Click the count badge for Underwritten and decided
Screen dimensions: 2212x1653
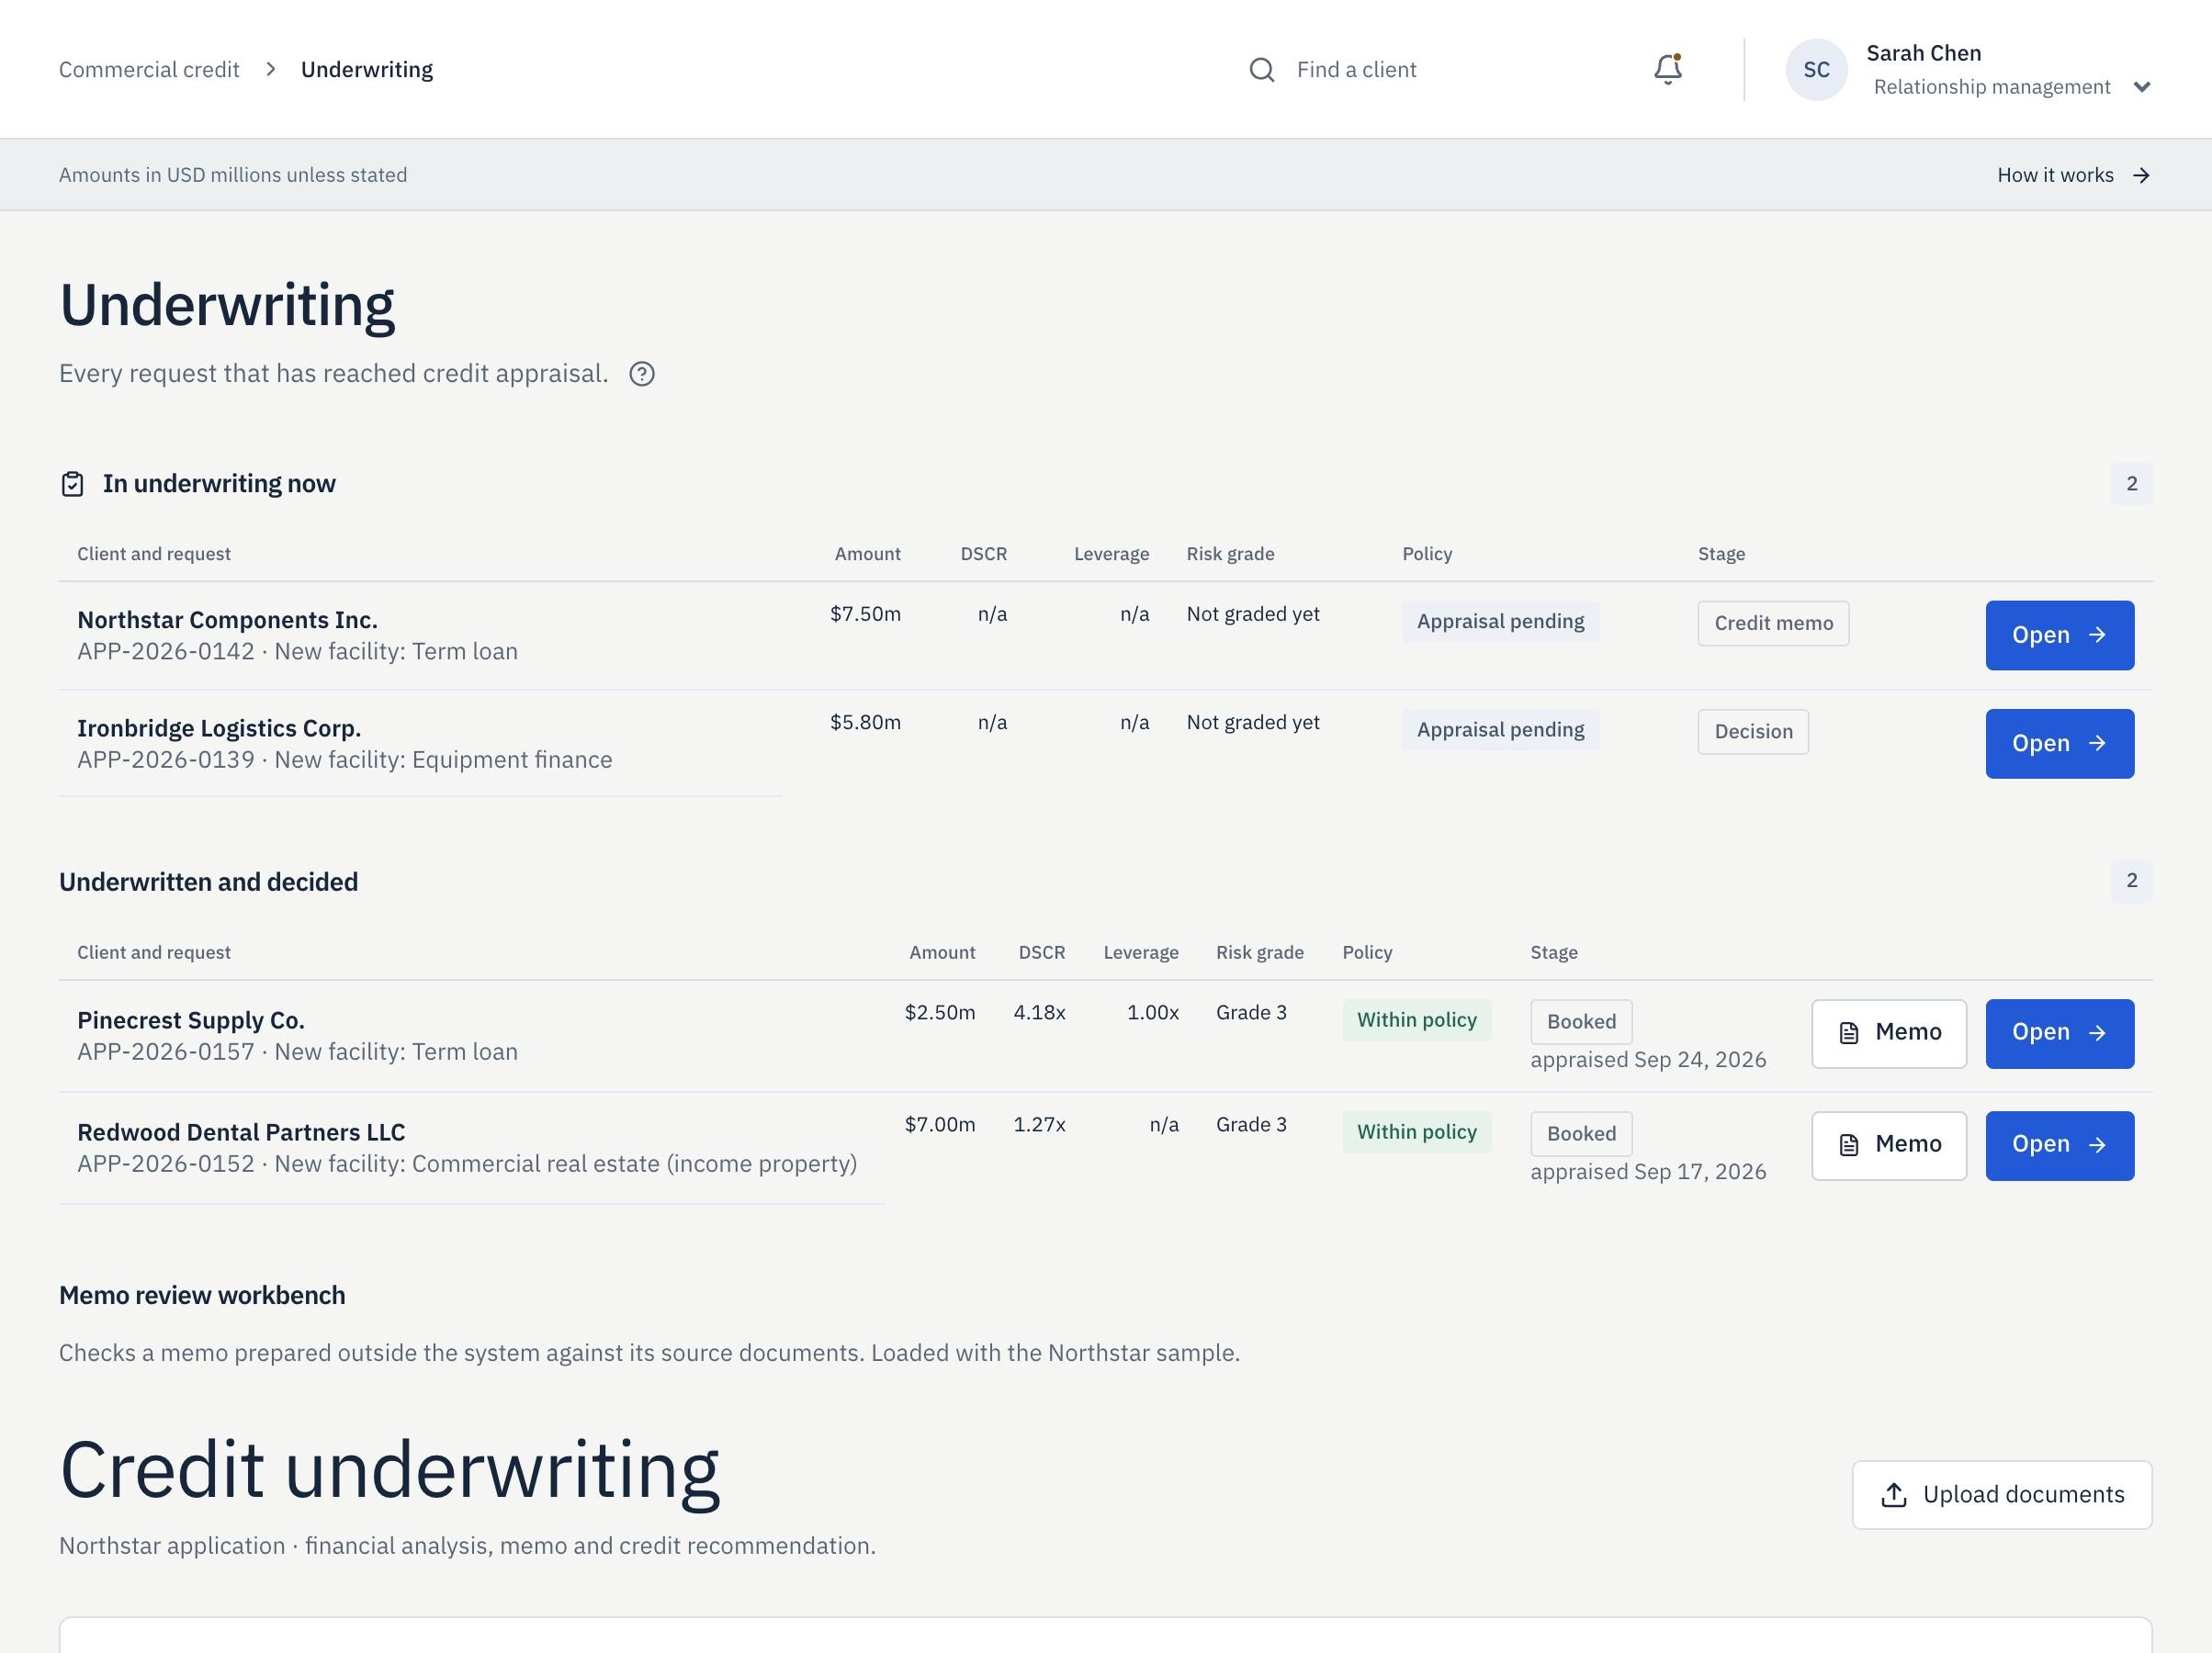(x=2131, y=881)
